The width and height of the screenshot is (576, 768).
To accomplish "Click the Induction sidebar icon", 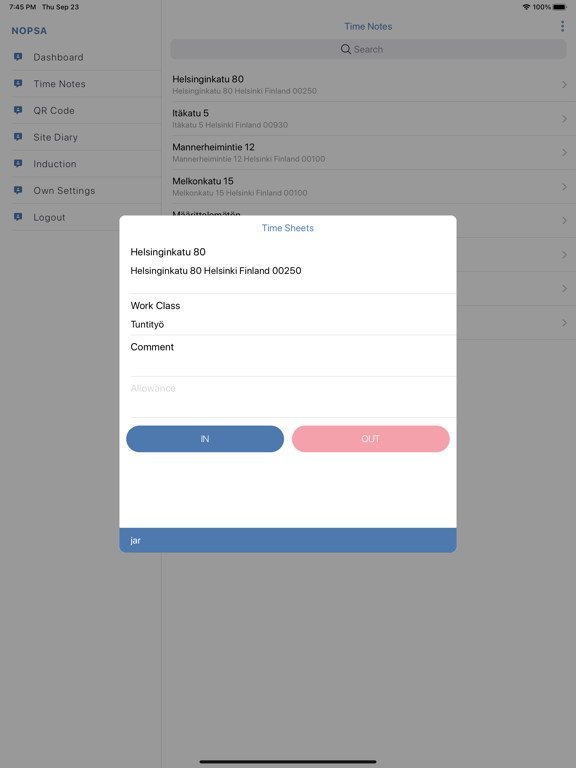I will (x=18, y=164).
